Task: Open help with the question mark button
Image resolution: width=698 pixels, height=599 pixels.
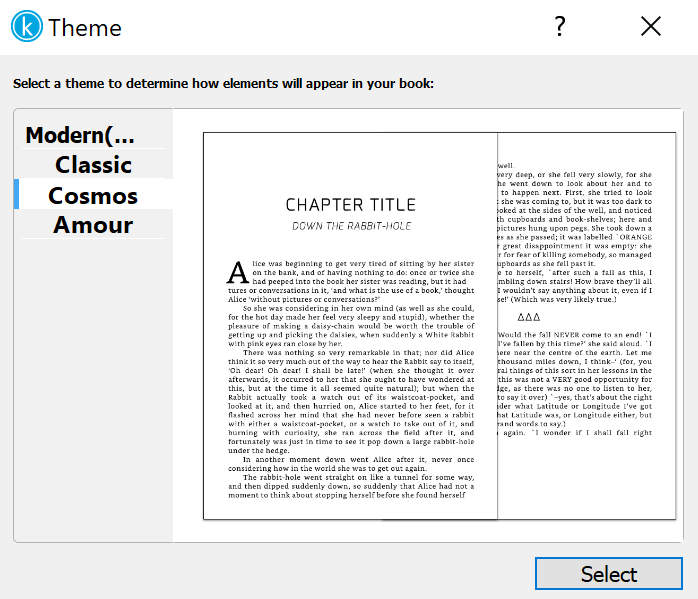Action: 560,26
